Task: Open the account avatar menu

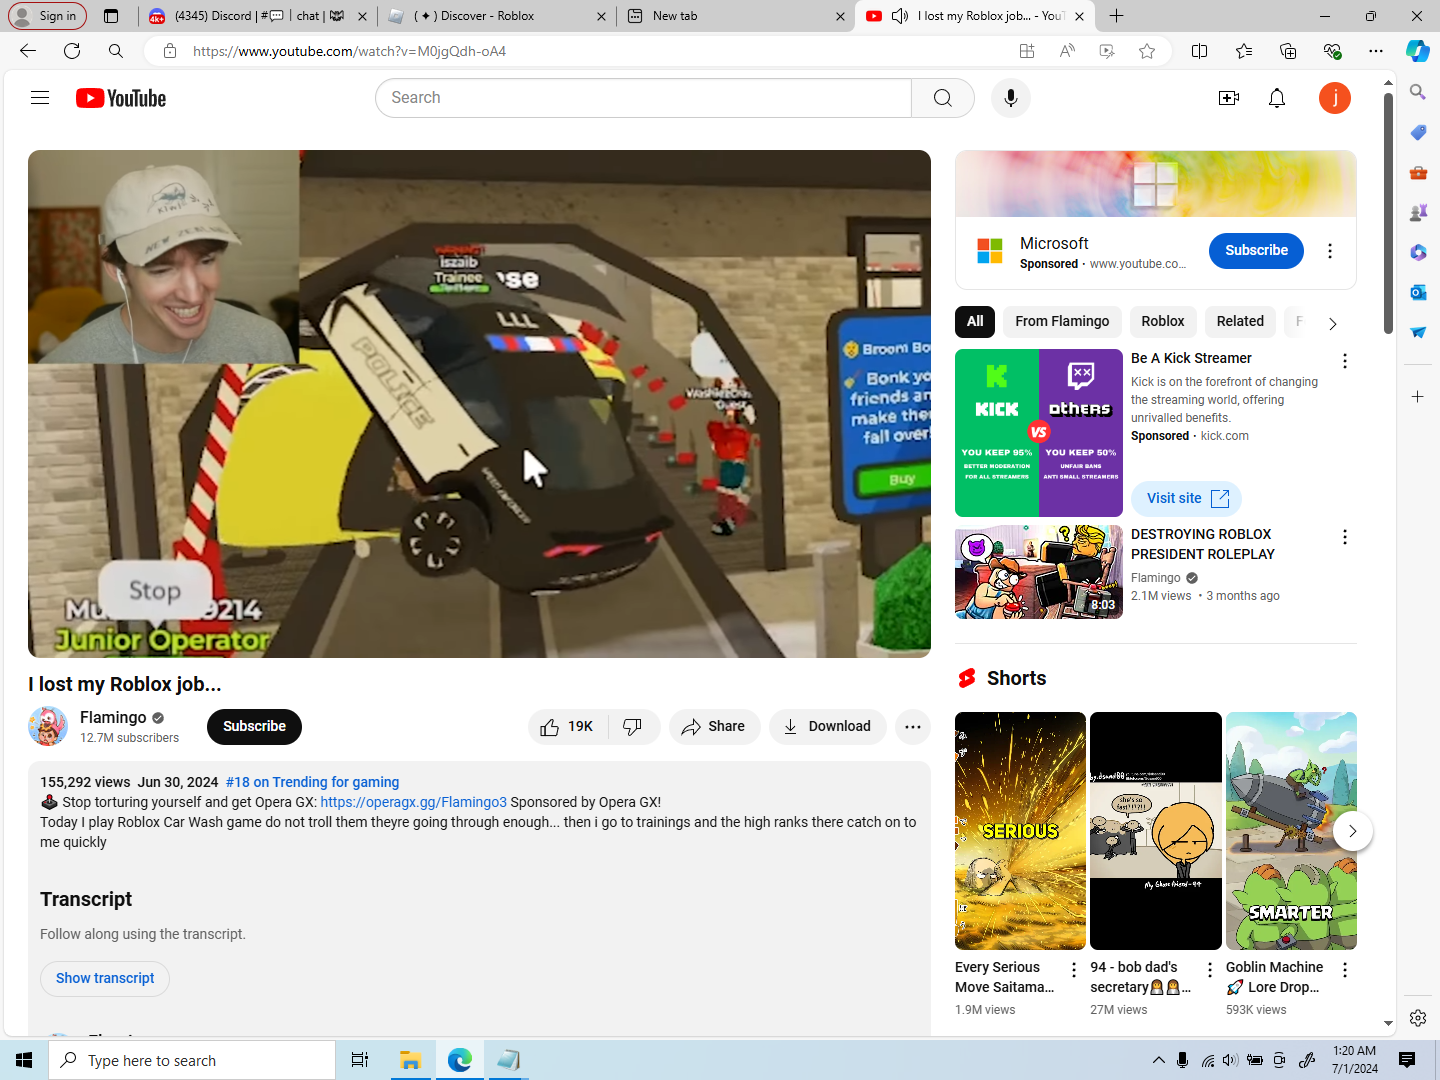Action: (x=1335, y=98)
